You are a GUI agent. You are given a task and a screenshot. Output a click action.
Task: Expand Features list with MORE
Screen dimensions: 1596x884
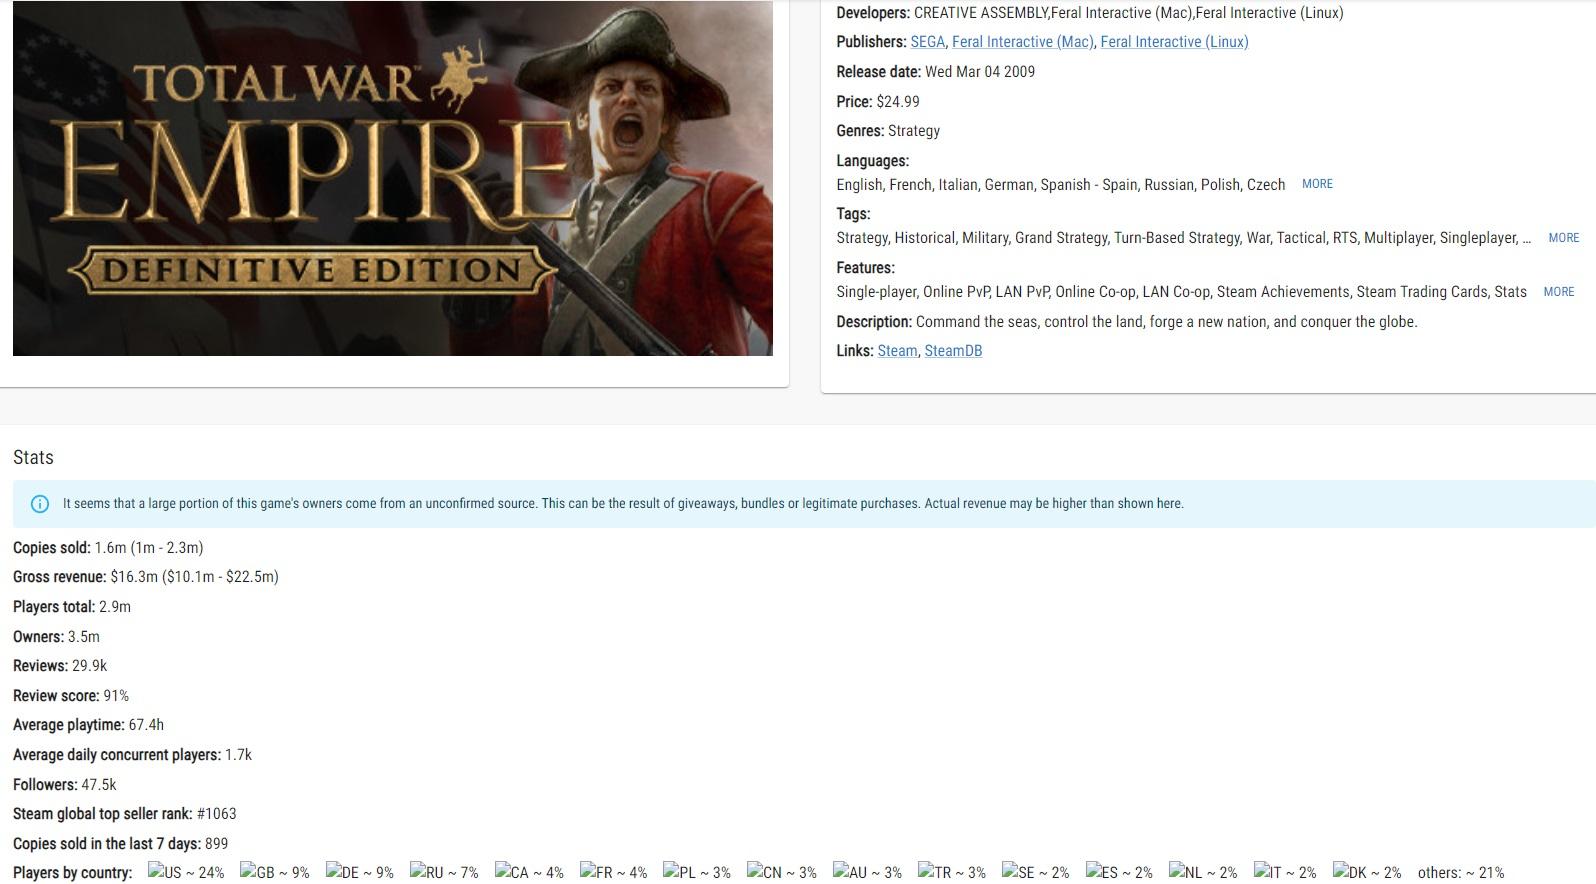click(1558, 292)
